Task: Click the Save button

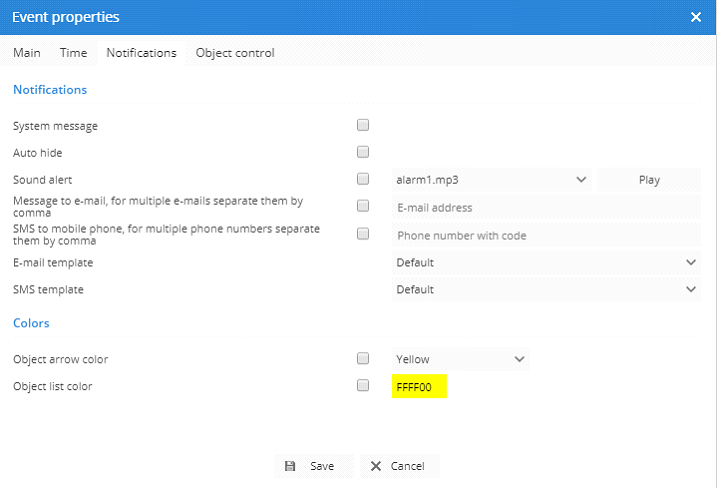Action: click(x=311, y=466)
